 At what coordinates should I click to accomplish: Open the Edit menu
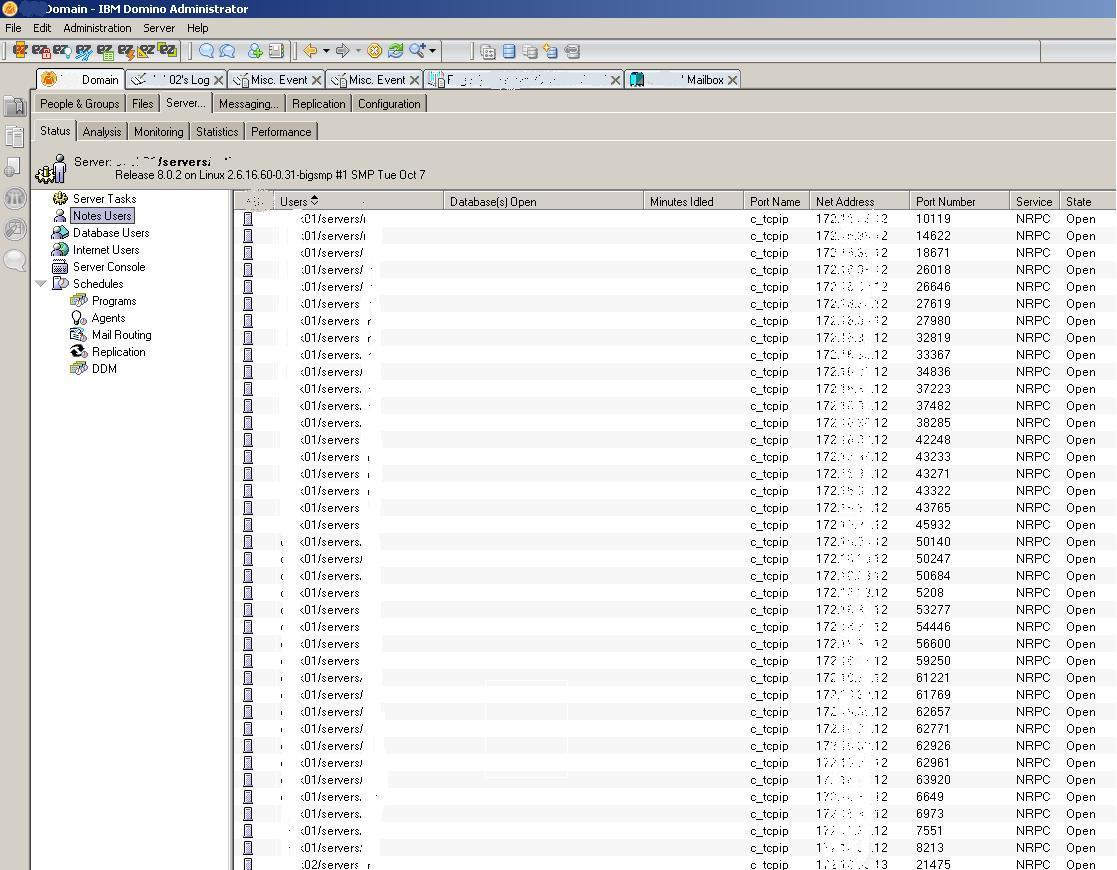click(42, 28)
